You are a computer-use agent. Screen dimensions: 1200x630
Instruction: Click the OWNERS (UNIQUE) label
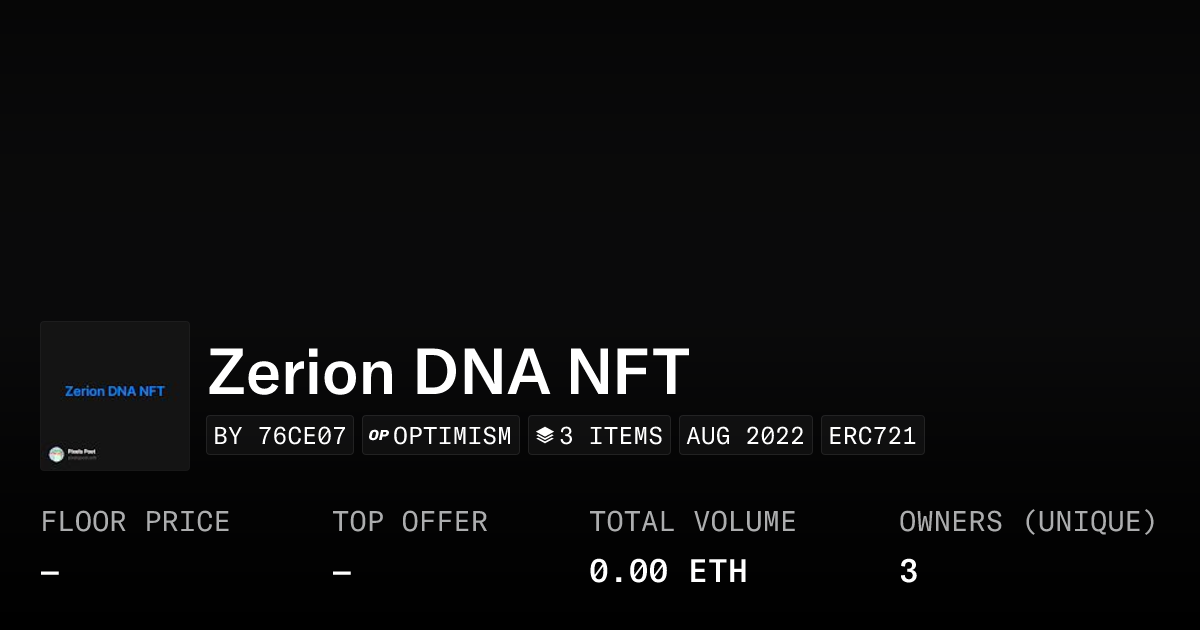[x=1027, y=522]
